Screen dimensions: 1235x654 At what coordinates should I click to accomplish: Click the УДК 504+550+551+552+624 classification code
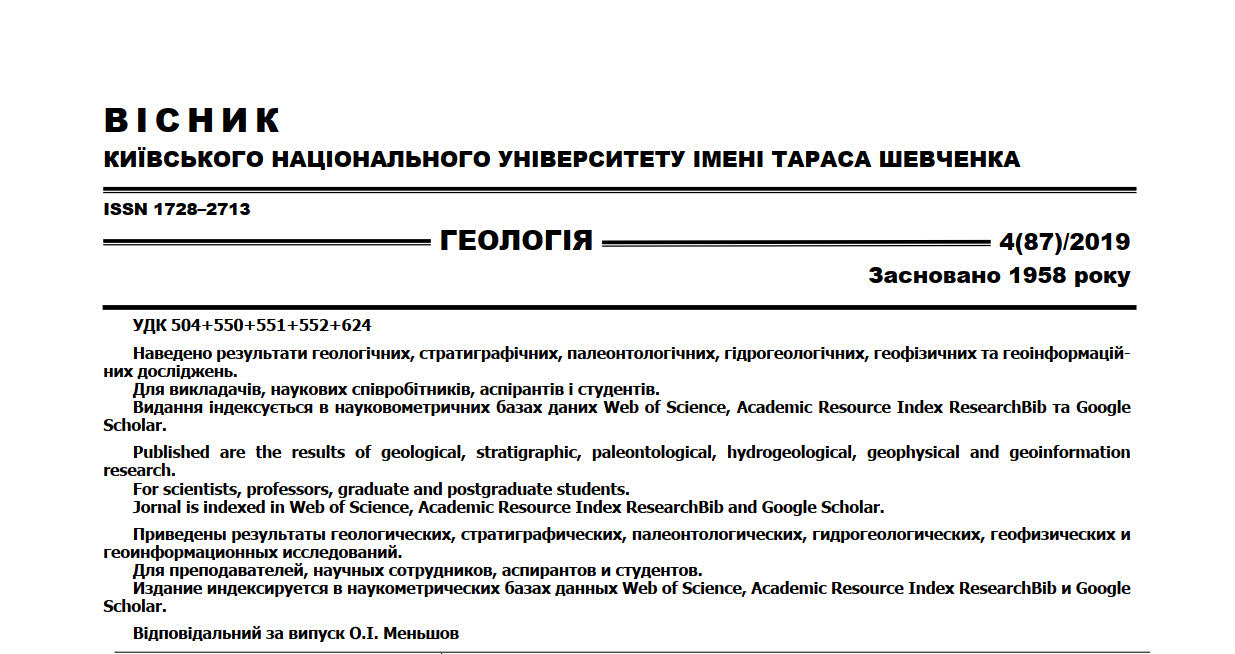point(252,326)
